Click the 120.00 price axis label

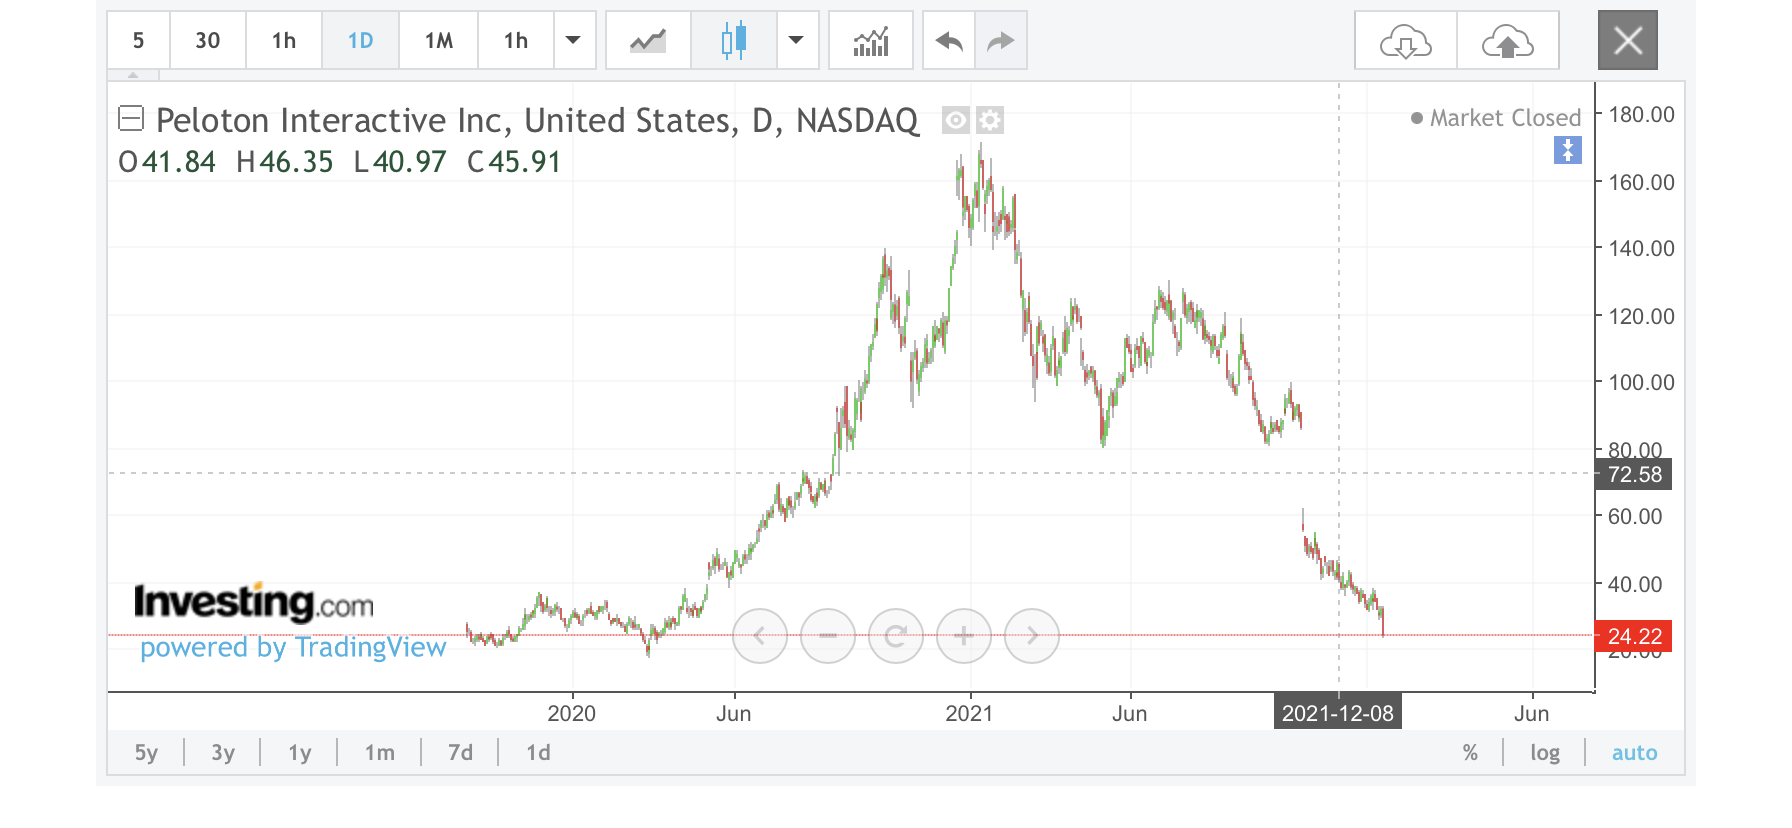(1641, 316)
